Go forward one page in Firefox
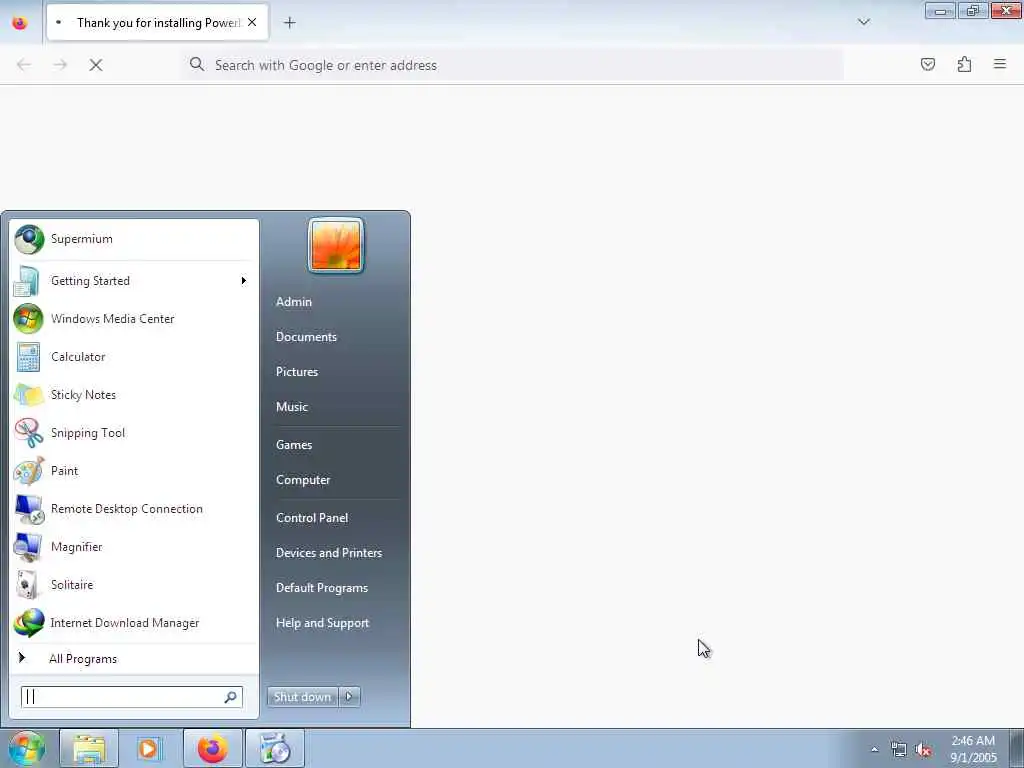Screen dimensions: 1024x768 [60, 65]
